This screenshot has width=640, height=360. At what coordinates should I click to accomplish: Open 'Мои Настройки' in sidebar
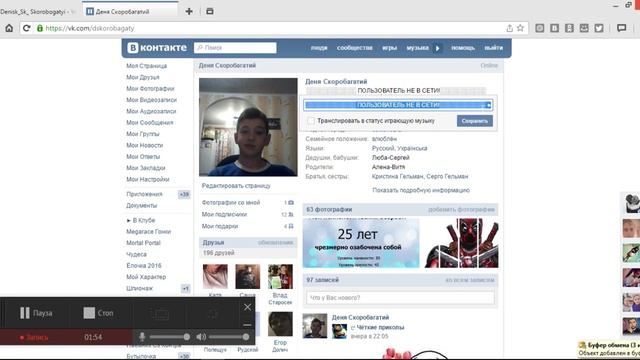coord(148,179)
